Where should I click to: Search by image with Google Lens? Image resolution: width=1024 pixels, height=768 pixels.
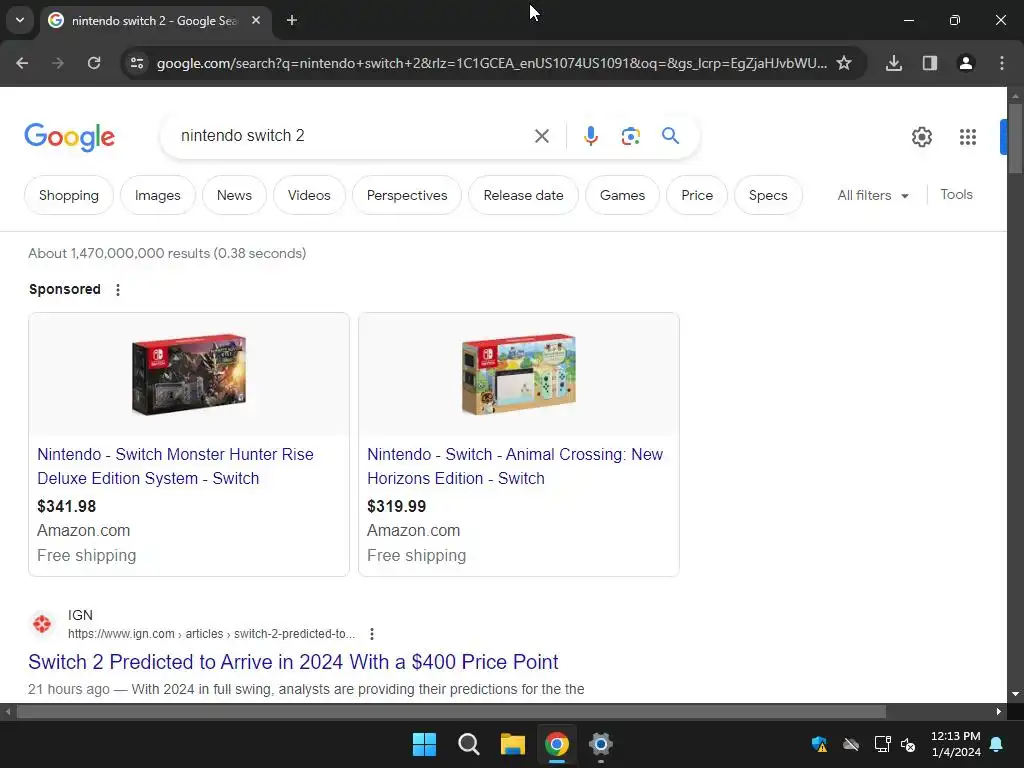pyautogui.click(x=630, y=136)
